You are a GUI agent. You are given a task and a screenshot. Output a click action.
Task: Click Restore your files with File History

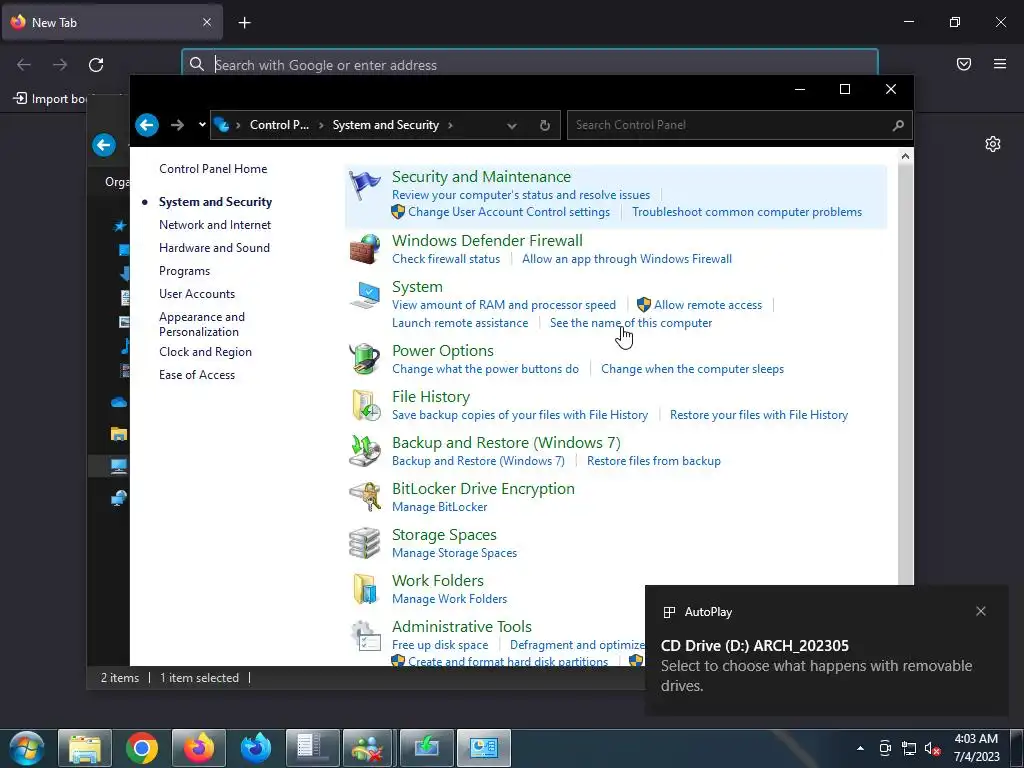pos(759,415)
